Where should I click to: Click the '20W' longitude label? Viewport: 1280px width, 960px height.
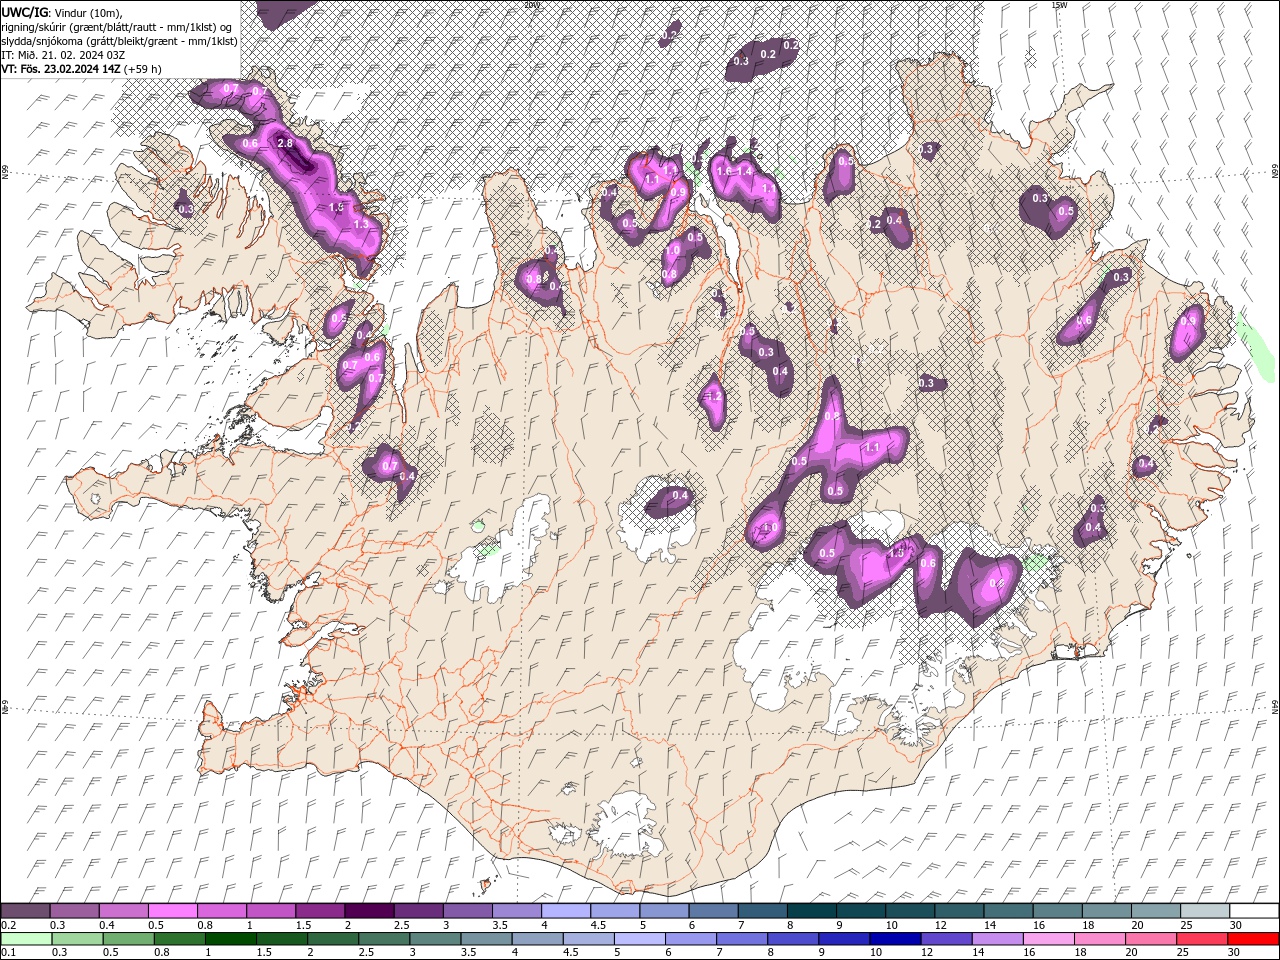(x=532, y=5)
